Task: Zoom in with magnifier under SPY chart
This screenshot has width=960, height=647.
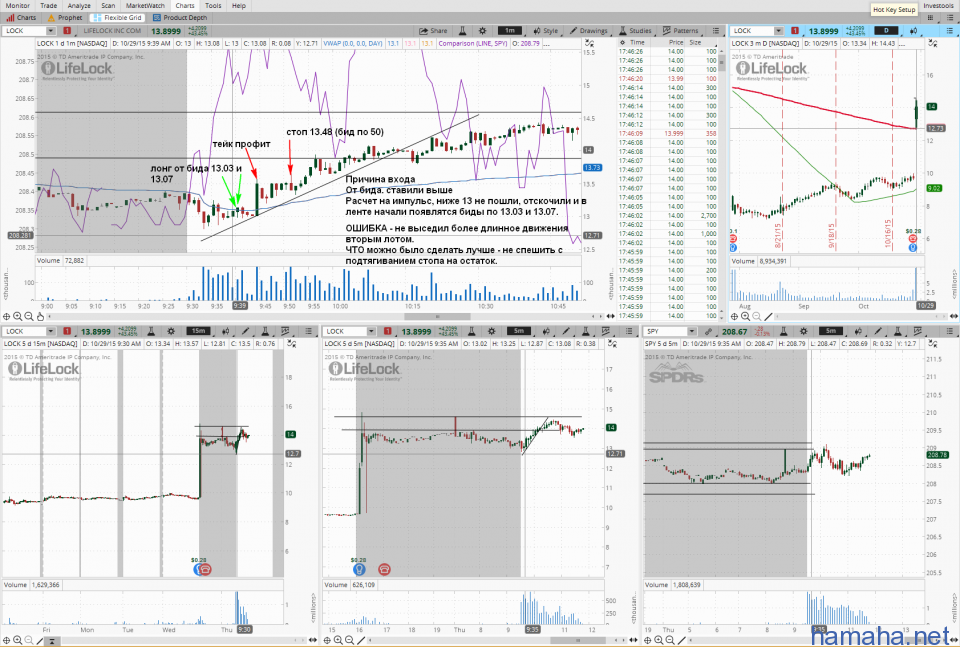Action: [659, 640]
